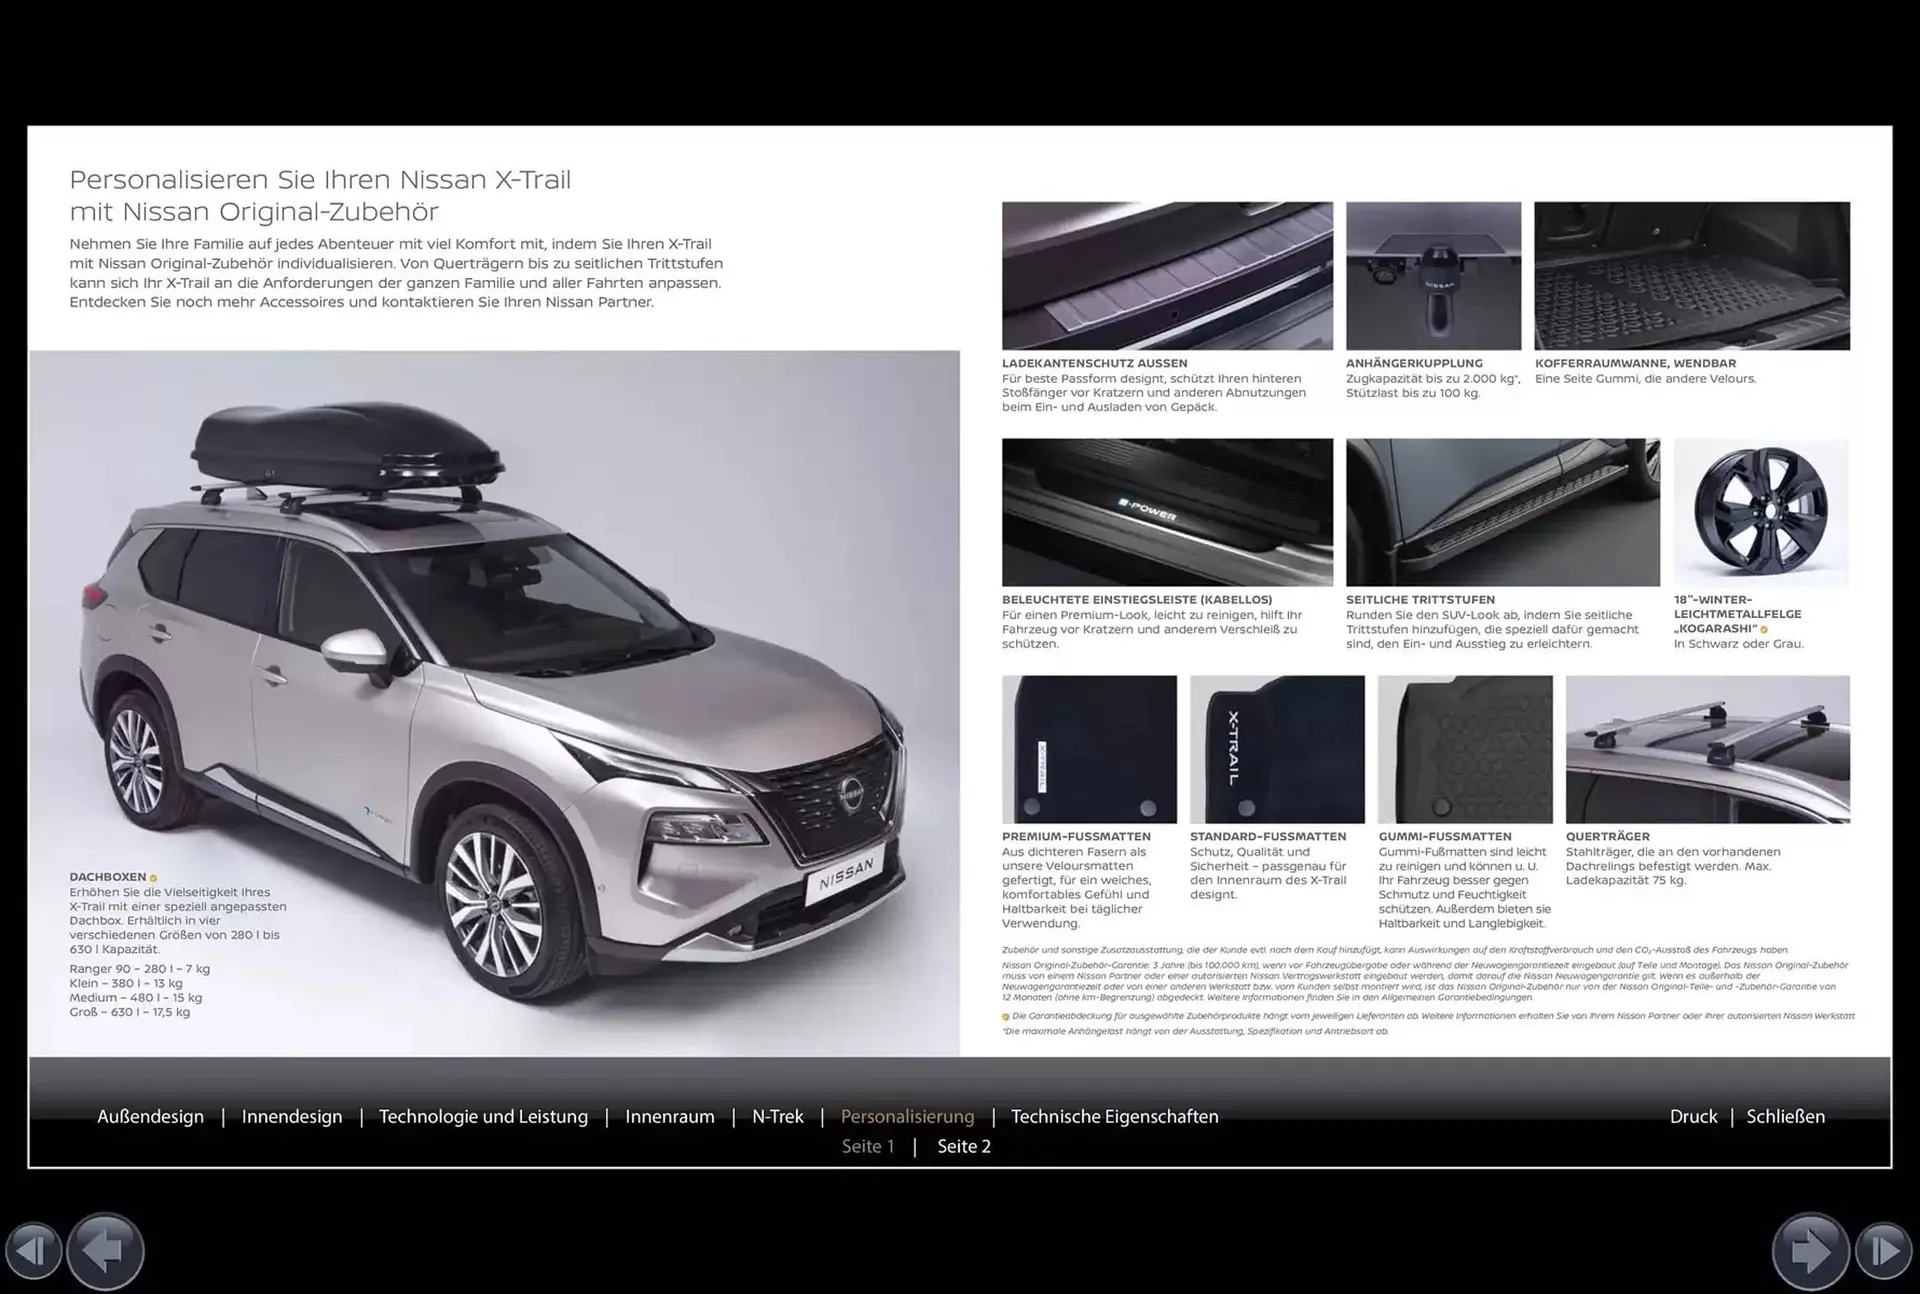Click the 'Ranger 90 – 280 l – 7 kg' line
The height and width of the screenshot is (1294, 1920).
[140, 969]
